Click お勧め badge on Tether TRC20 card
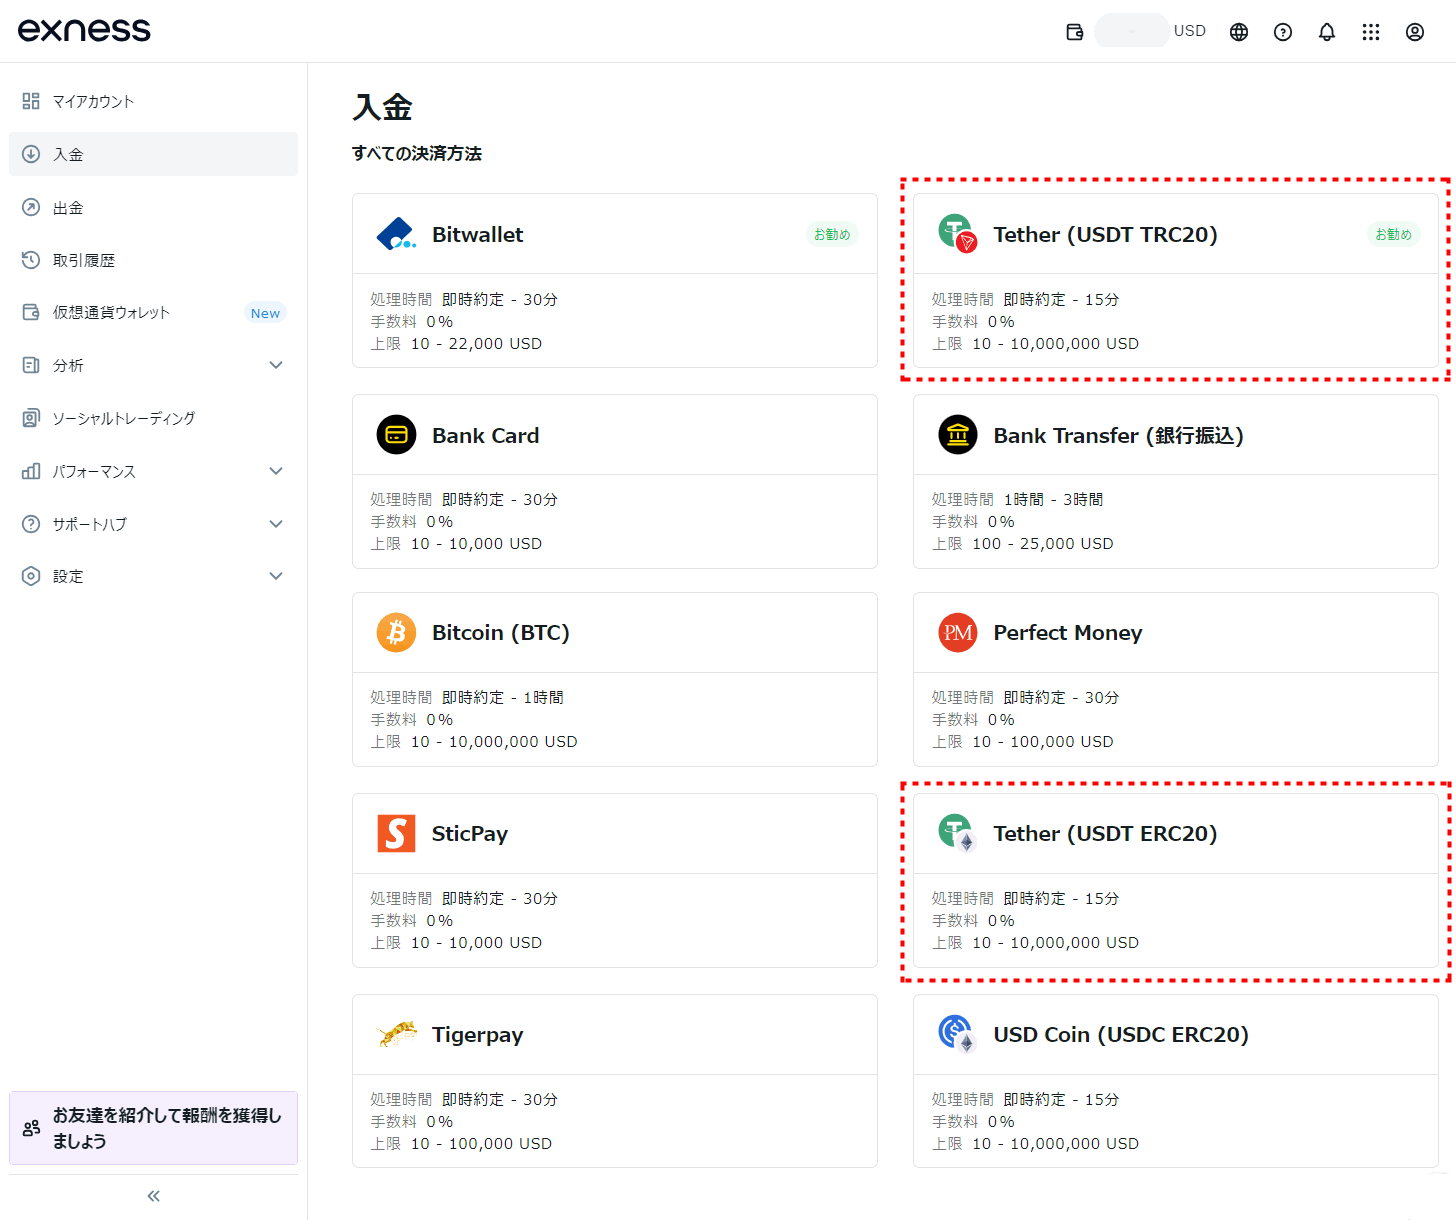The width and height of the screenshot is (1456, 1220). [x=1393, y=234]
